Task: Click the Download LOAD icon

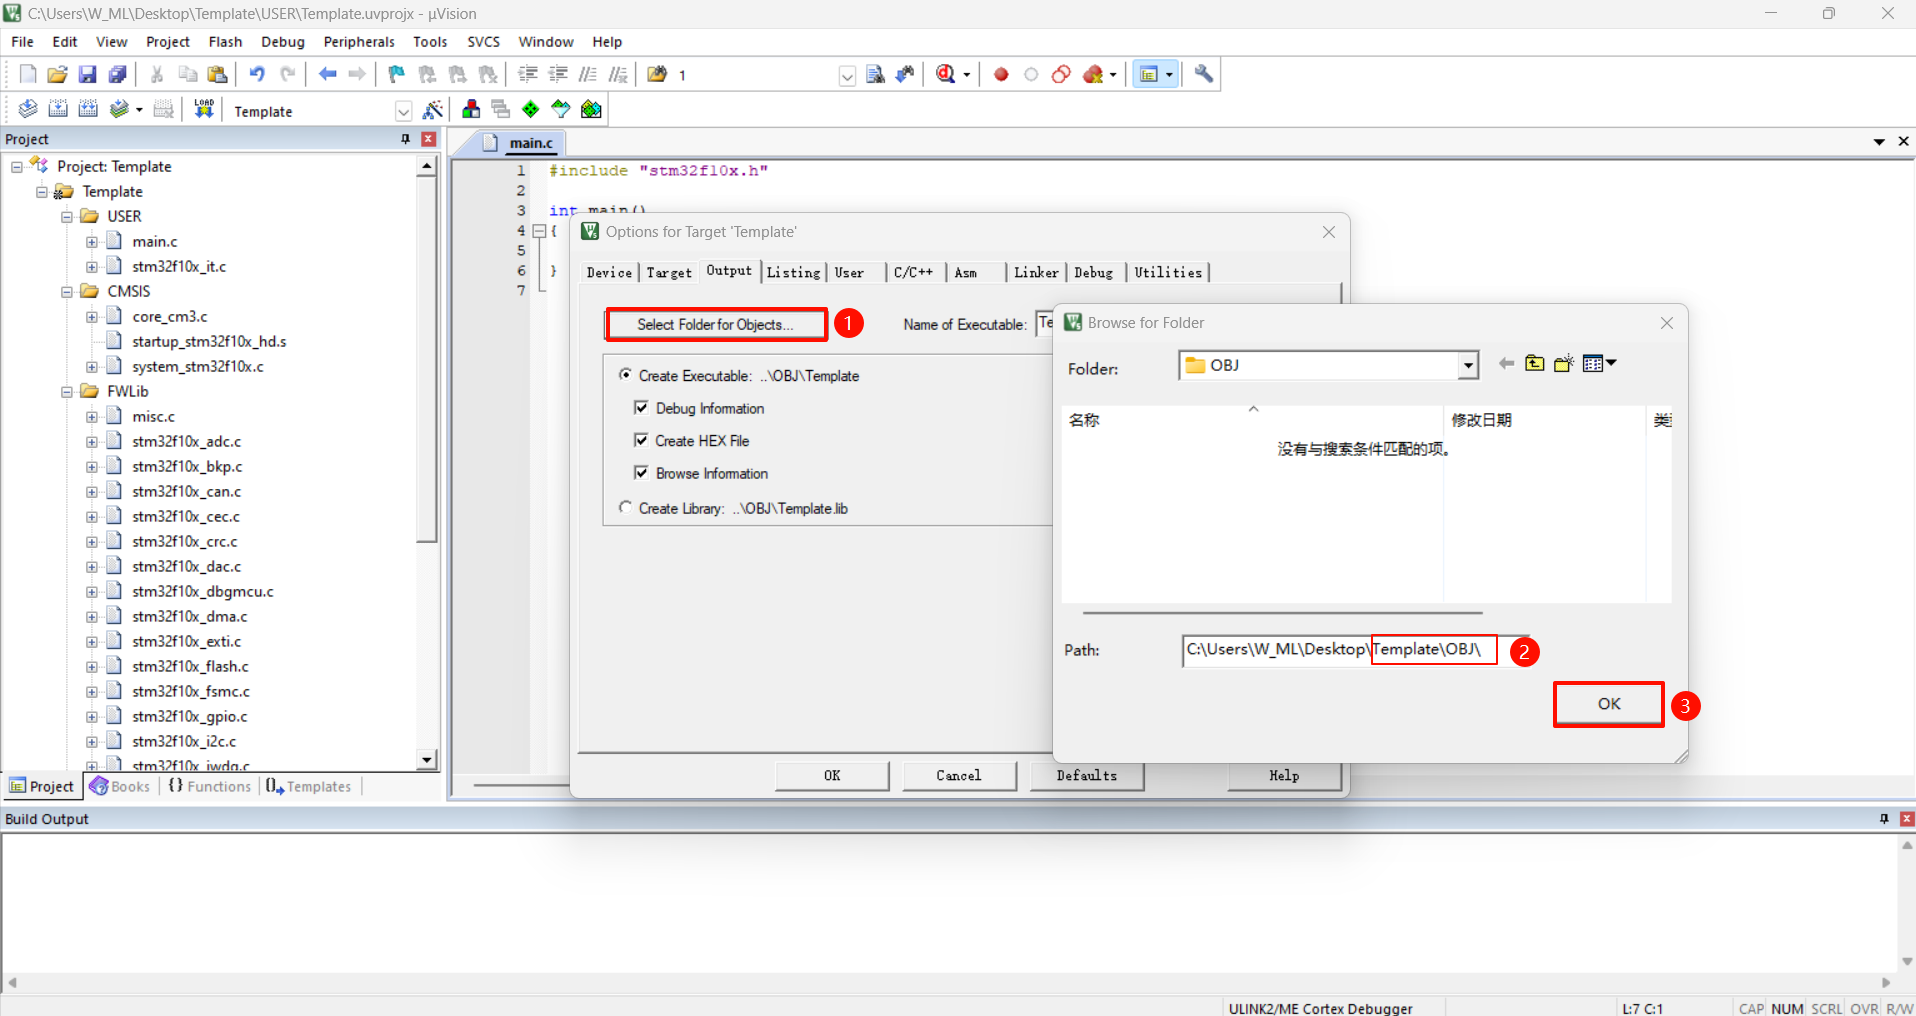Action: click(x=204, y=109)
